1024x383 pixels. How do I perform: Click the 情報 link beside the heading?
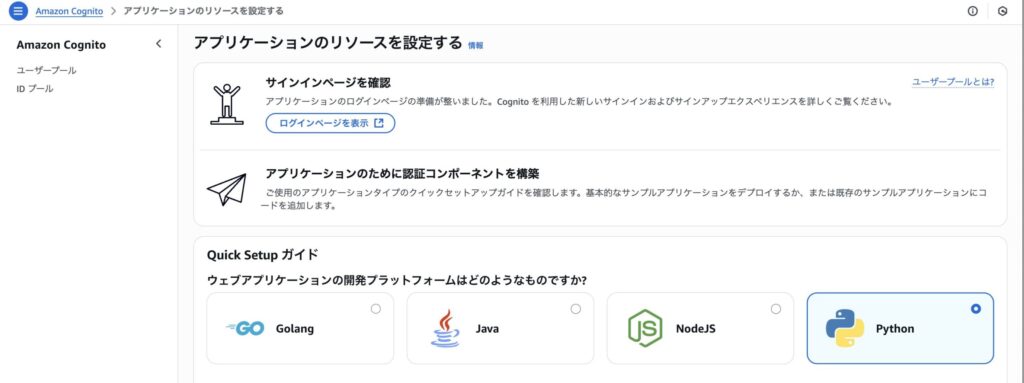(x=475, y=46)
